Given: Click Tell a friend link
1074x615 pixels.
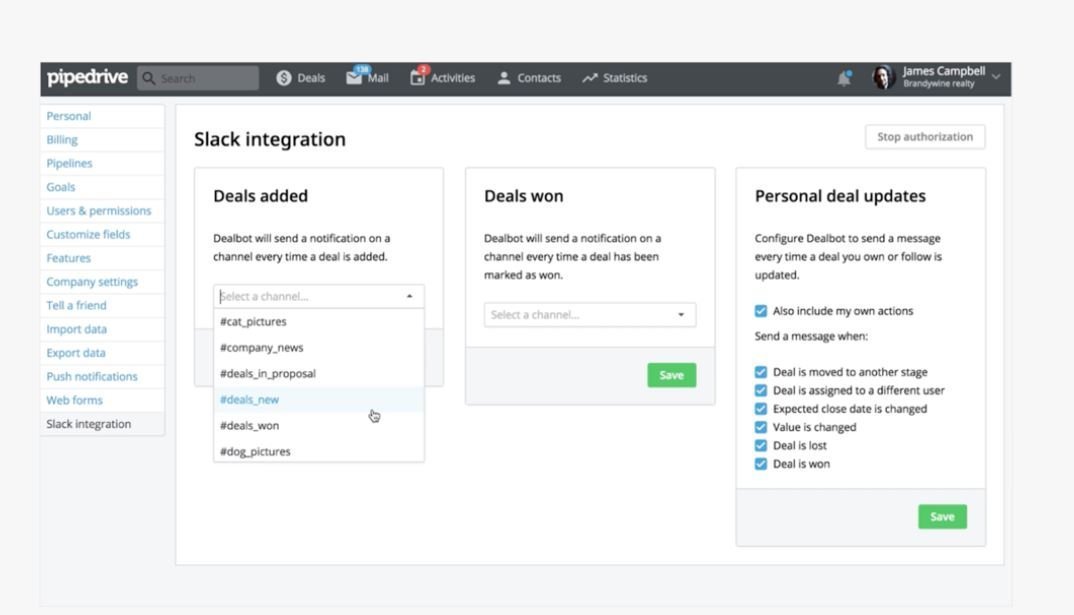Looking at the screenshot, I should click(x=76, y=305).
